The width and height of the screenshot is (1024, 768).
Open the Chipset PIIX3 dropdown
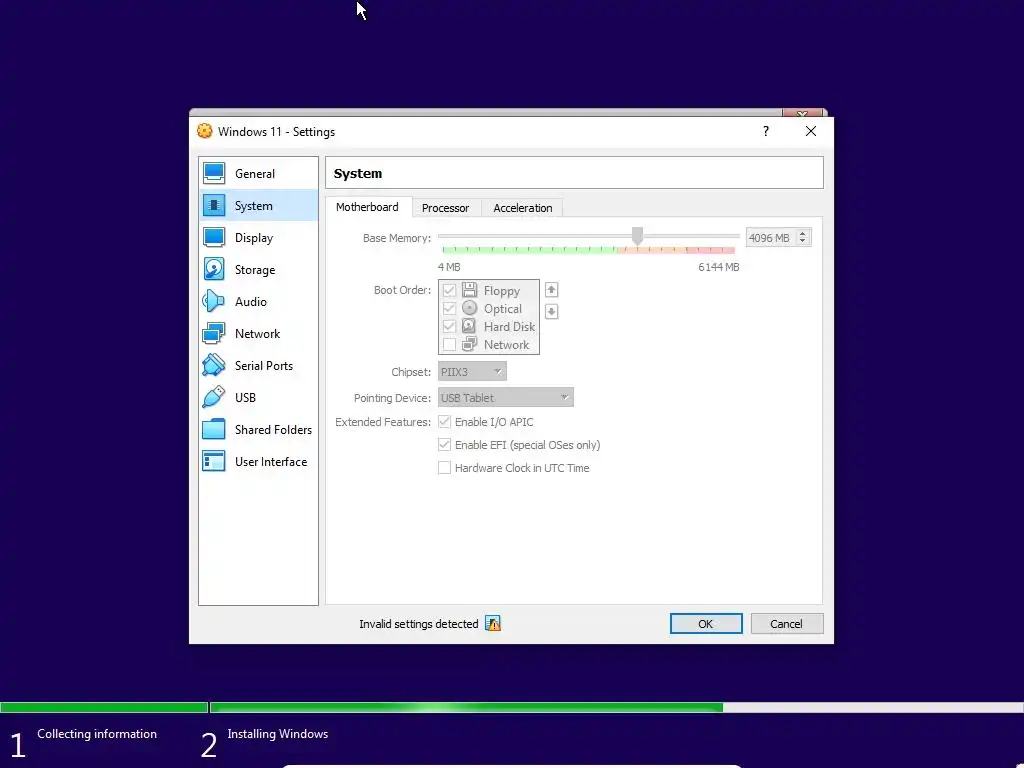[x=472, y=372]
